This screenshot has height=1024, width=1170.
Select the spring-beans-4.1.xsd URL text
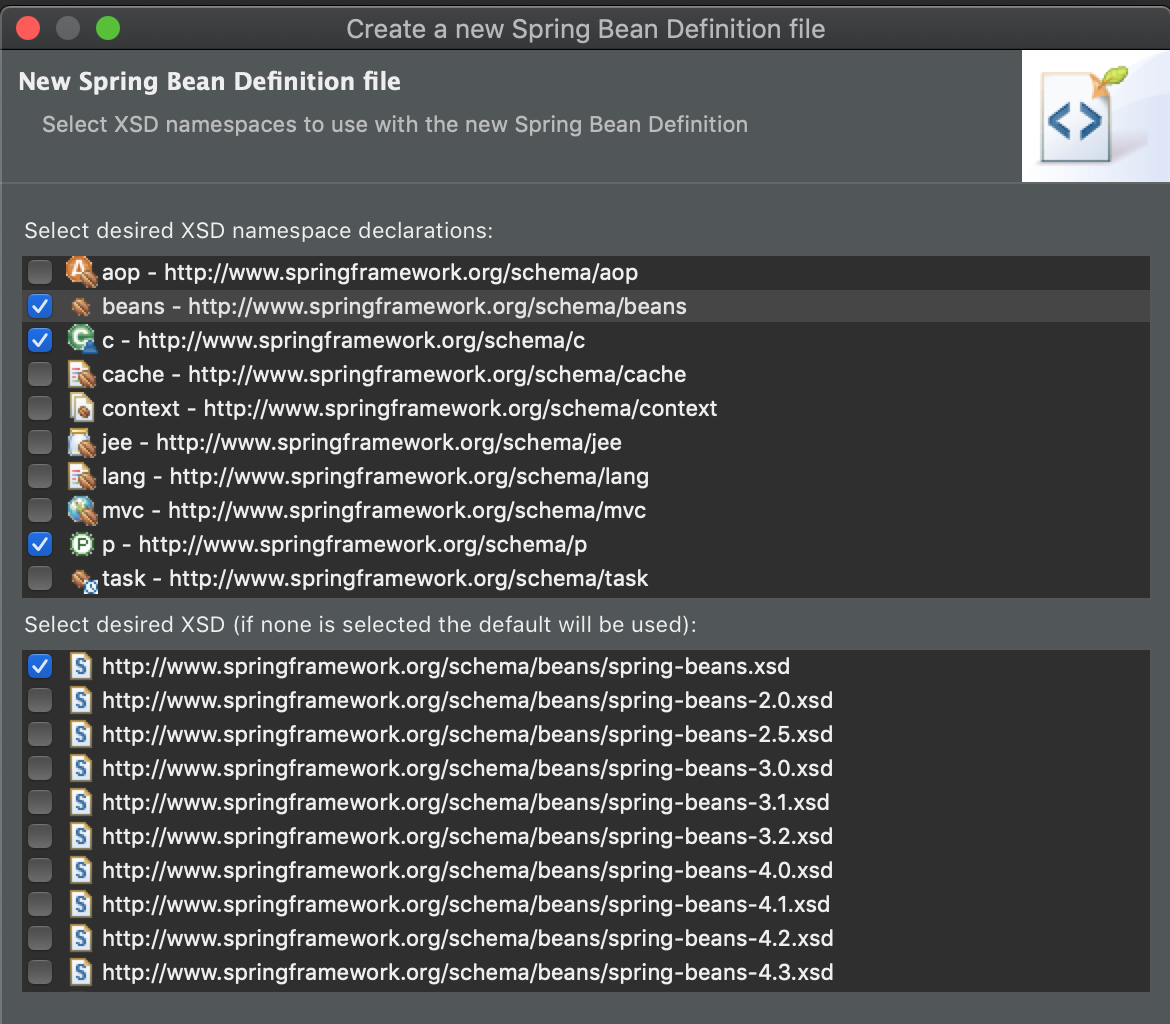tap(466, 904)
